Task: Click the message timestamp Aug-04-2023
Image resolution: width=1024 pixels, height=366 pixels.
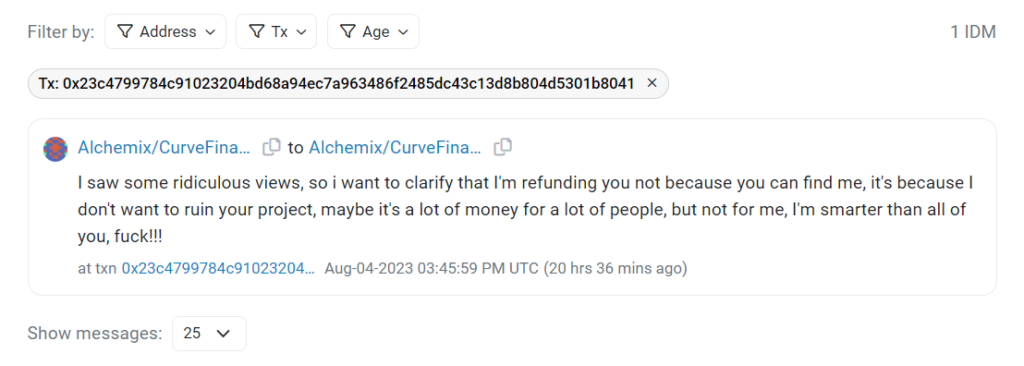Action: [x=432, y=268]
